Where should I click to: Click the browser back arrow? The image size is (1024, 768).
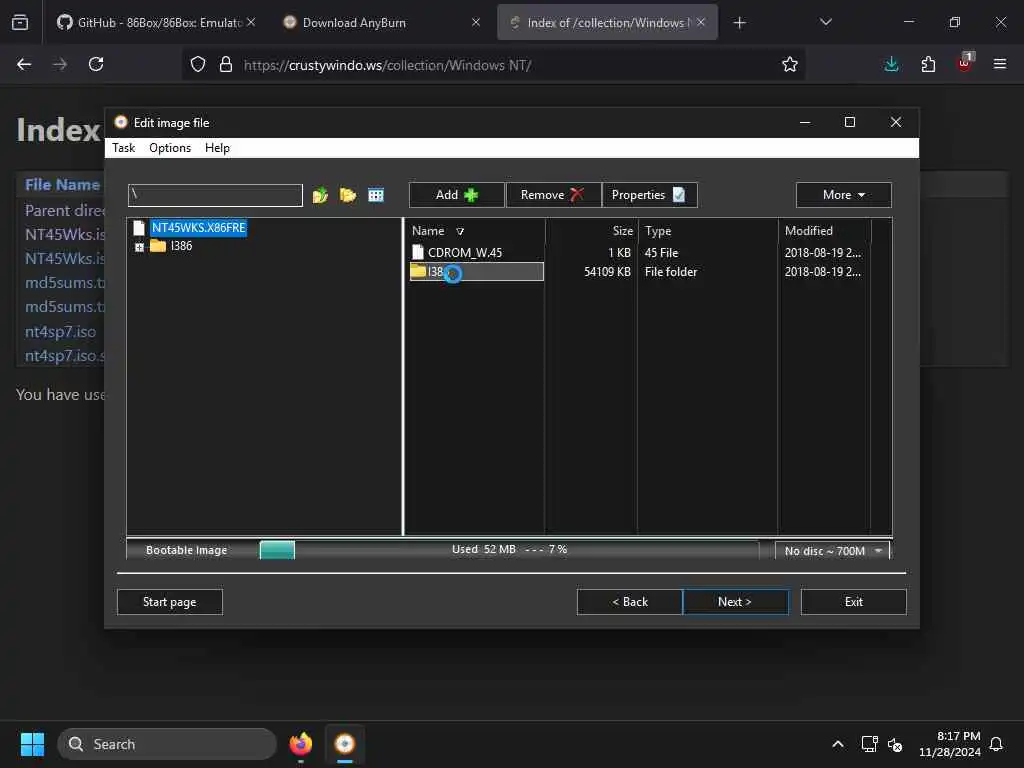(24, 64)
